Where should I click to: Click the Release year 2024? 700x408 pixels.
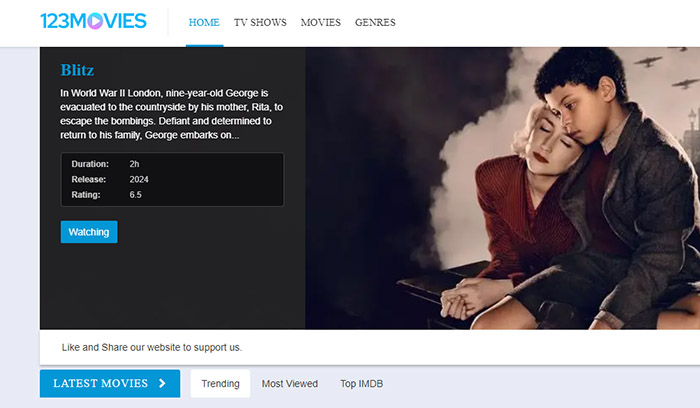coord(138,179)
